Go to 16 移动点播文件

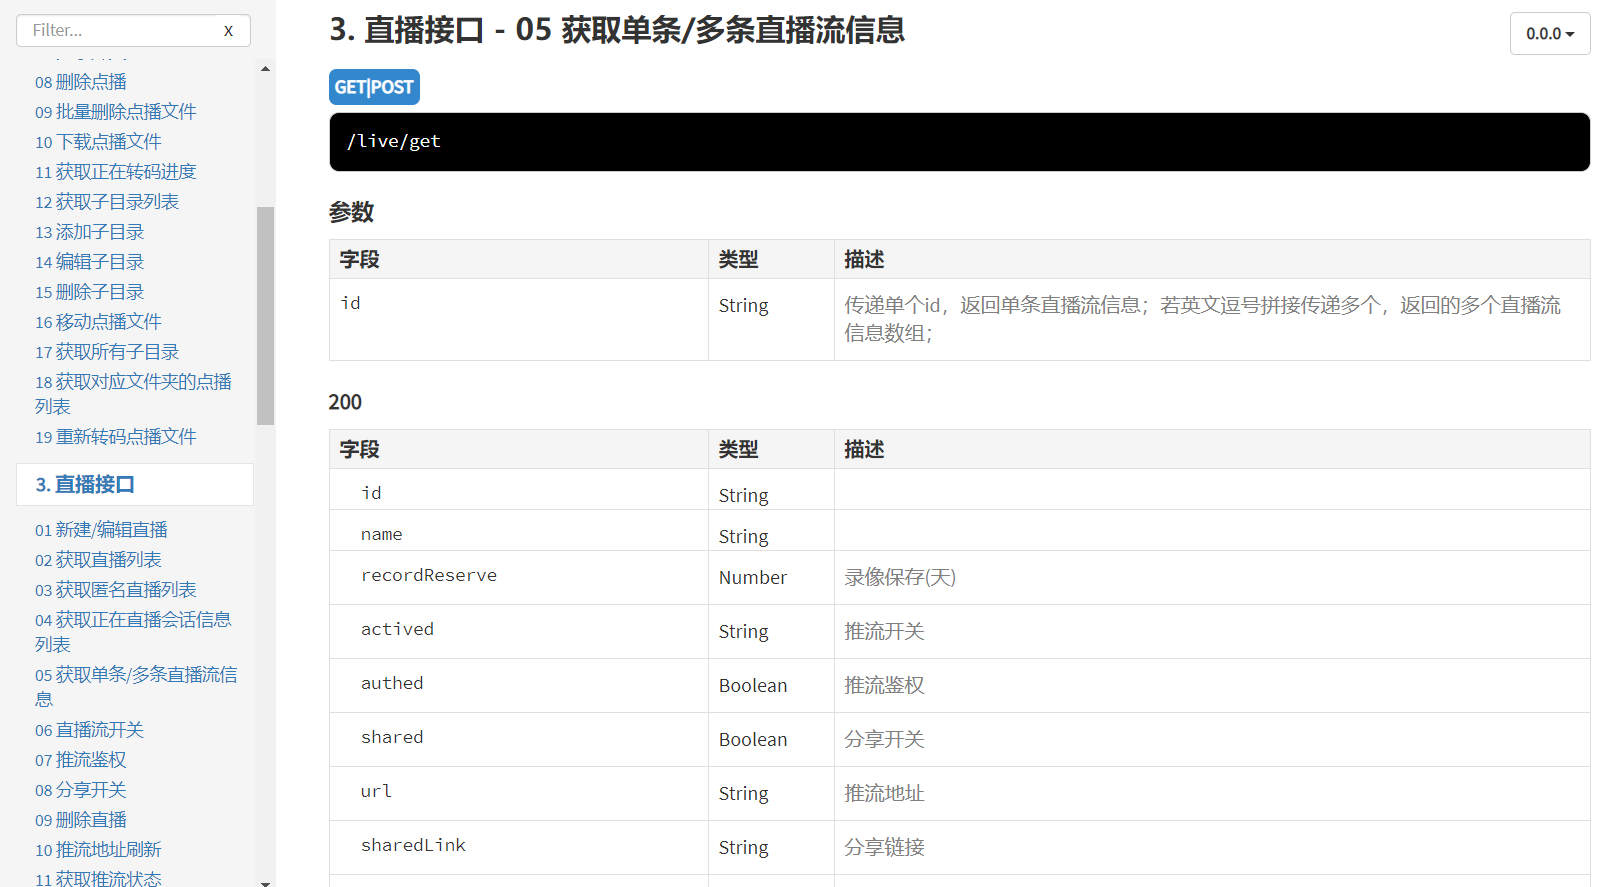(x=98, y=322)
